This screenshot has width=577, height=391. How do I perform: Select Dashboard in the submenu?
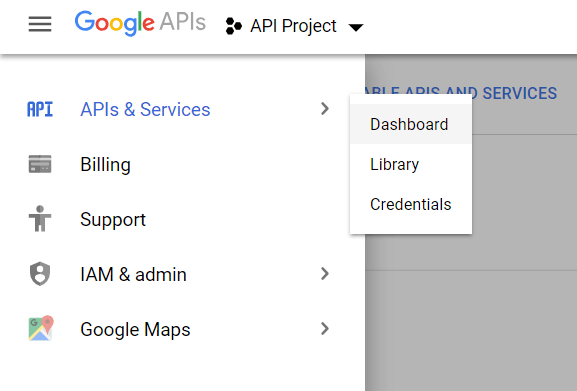coord(411,124)
